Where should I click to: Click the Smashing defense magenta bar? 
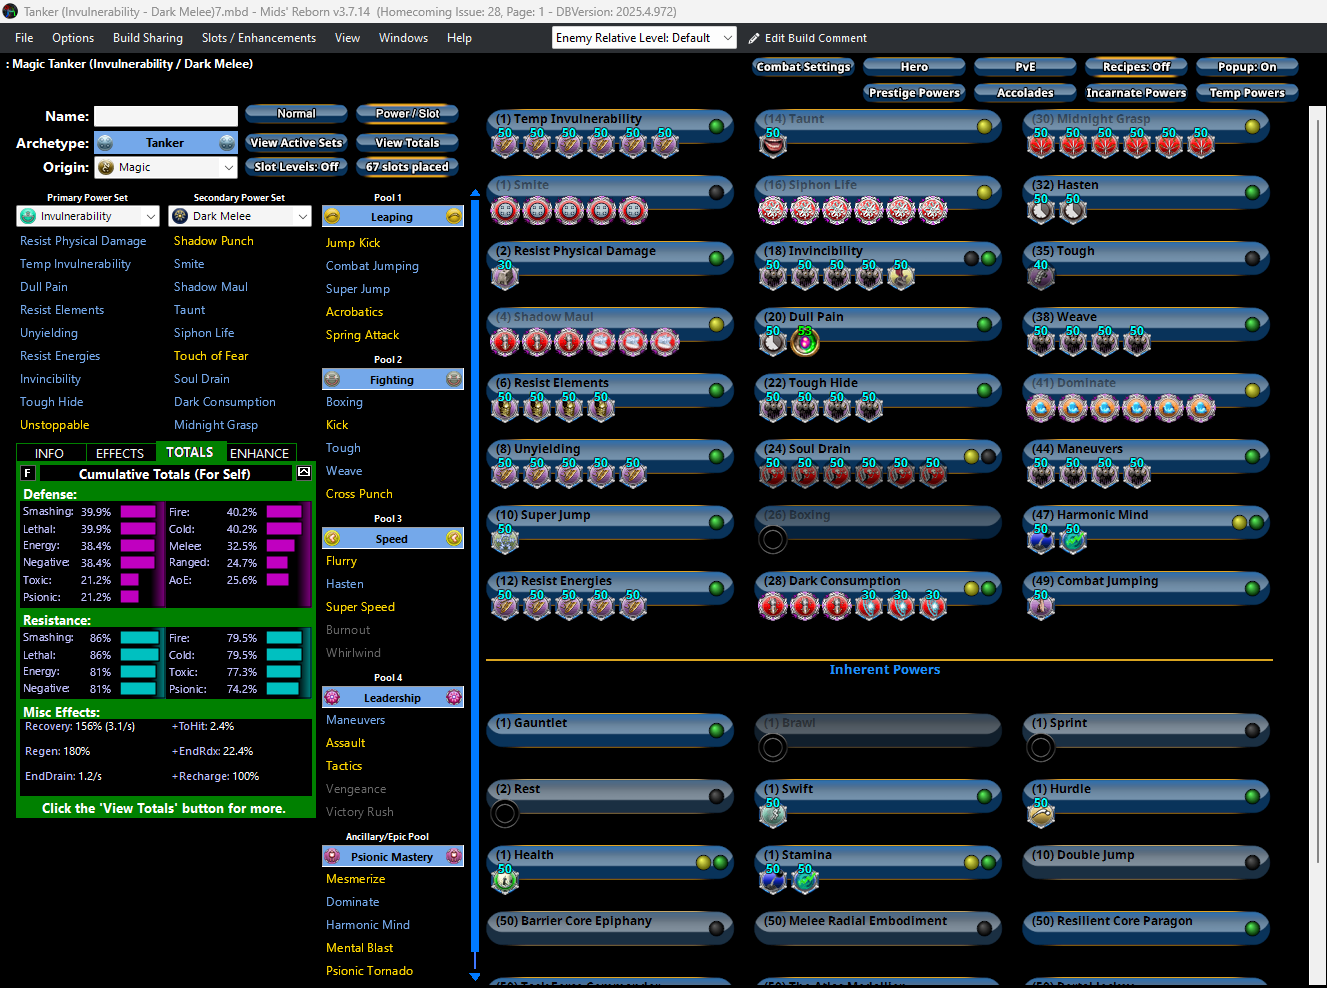pyautogui.click(x=138, y=512)
